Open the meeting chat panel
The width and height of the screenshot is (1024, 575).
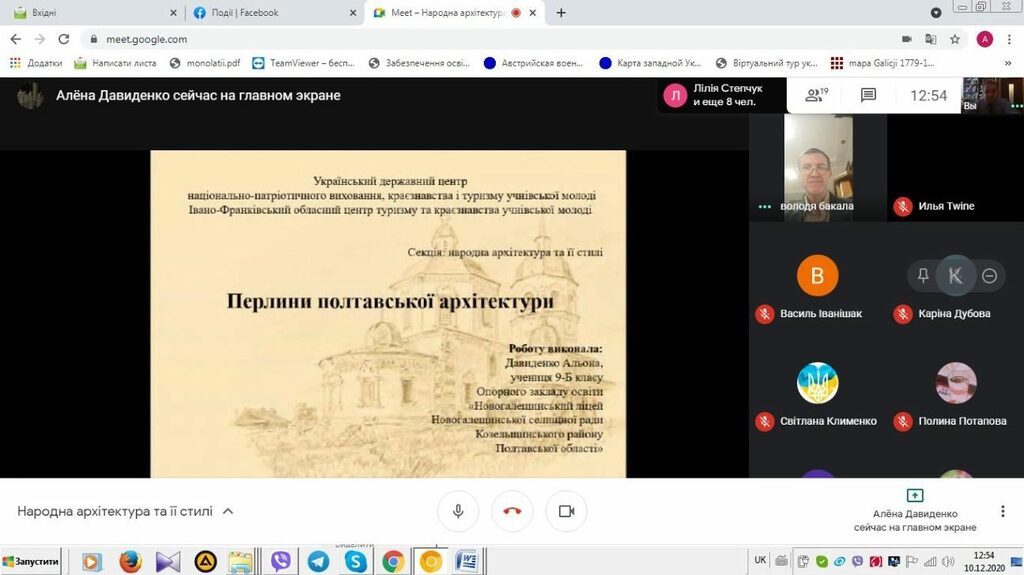tap(868, 95)
